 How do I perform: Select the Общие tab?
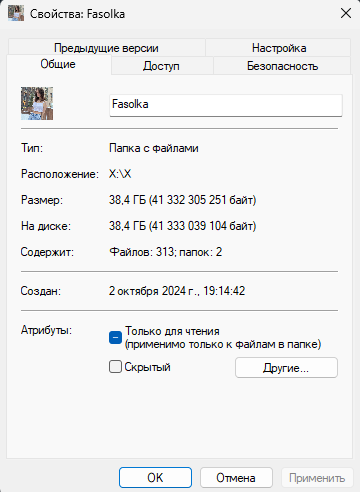pyautogui.click(x=58, y=64)
